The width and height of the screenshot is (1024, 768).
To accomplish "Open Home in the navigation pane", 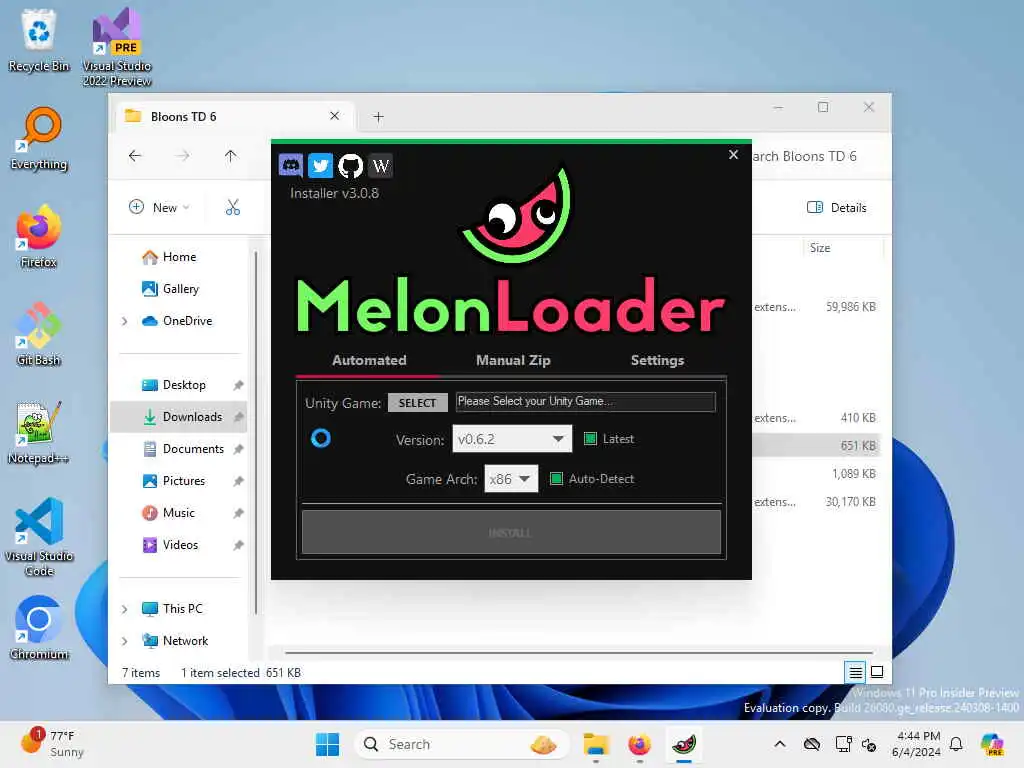I will (x=179, y=257).
